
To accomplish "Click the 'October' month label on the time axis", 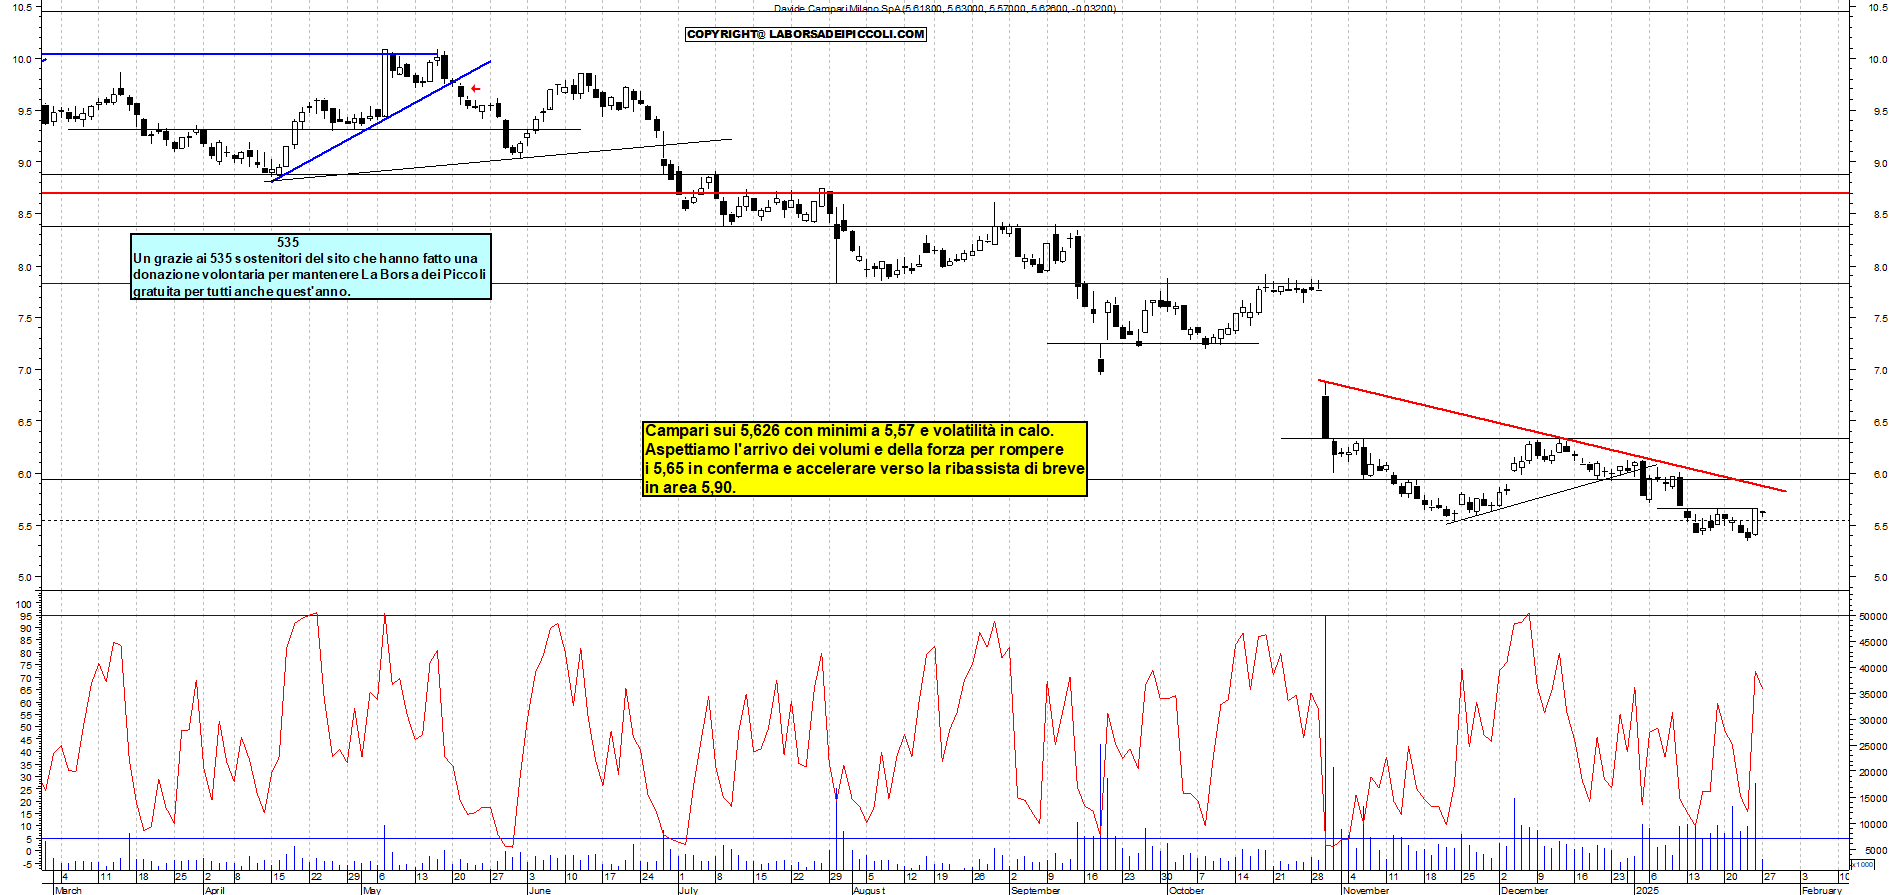I will click(1187, 890).
